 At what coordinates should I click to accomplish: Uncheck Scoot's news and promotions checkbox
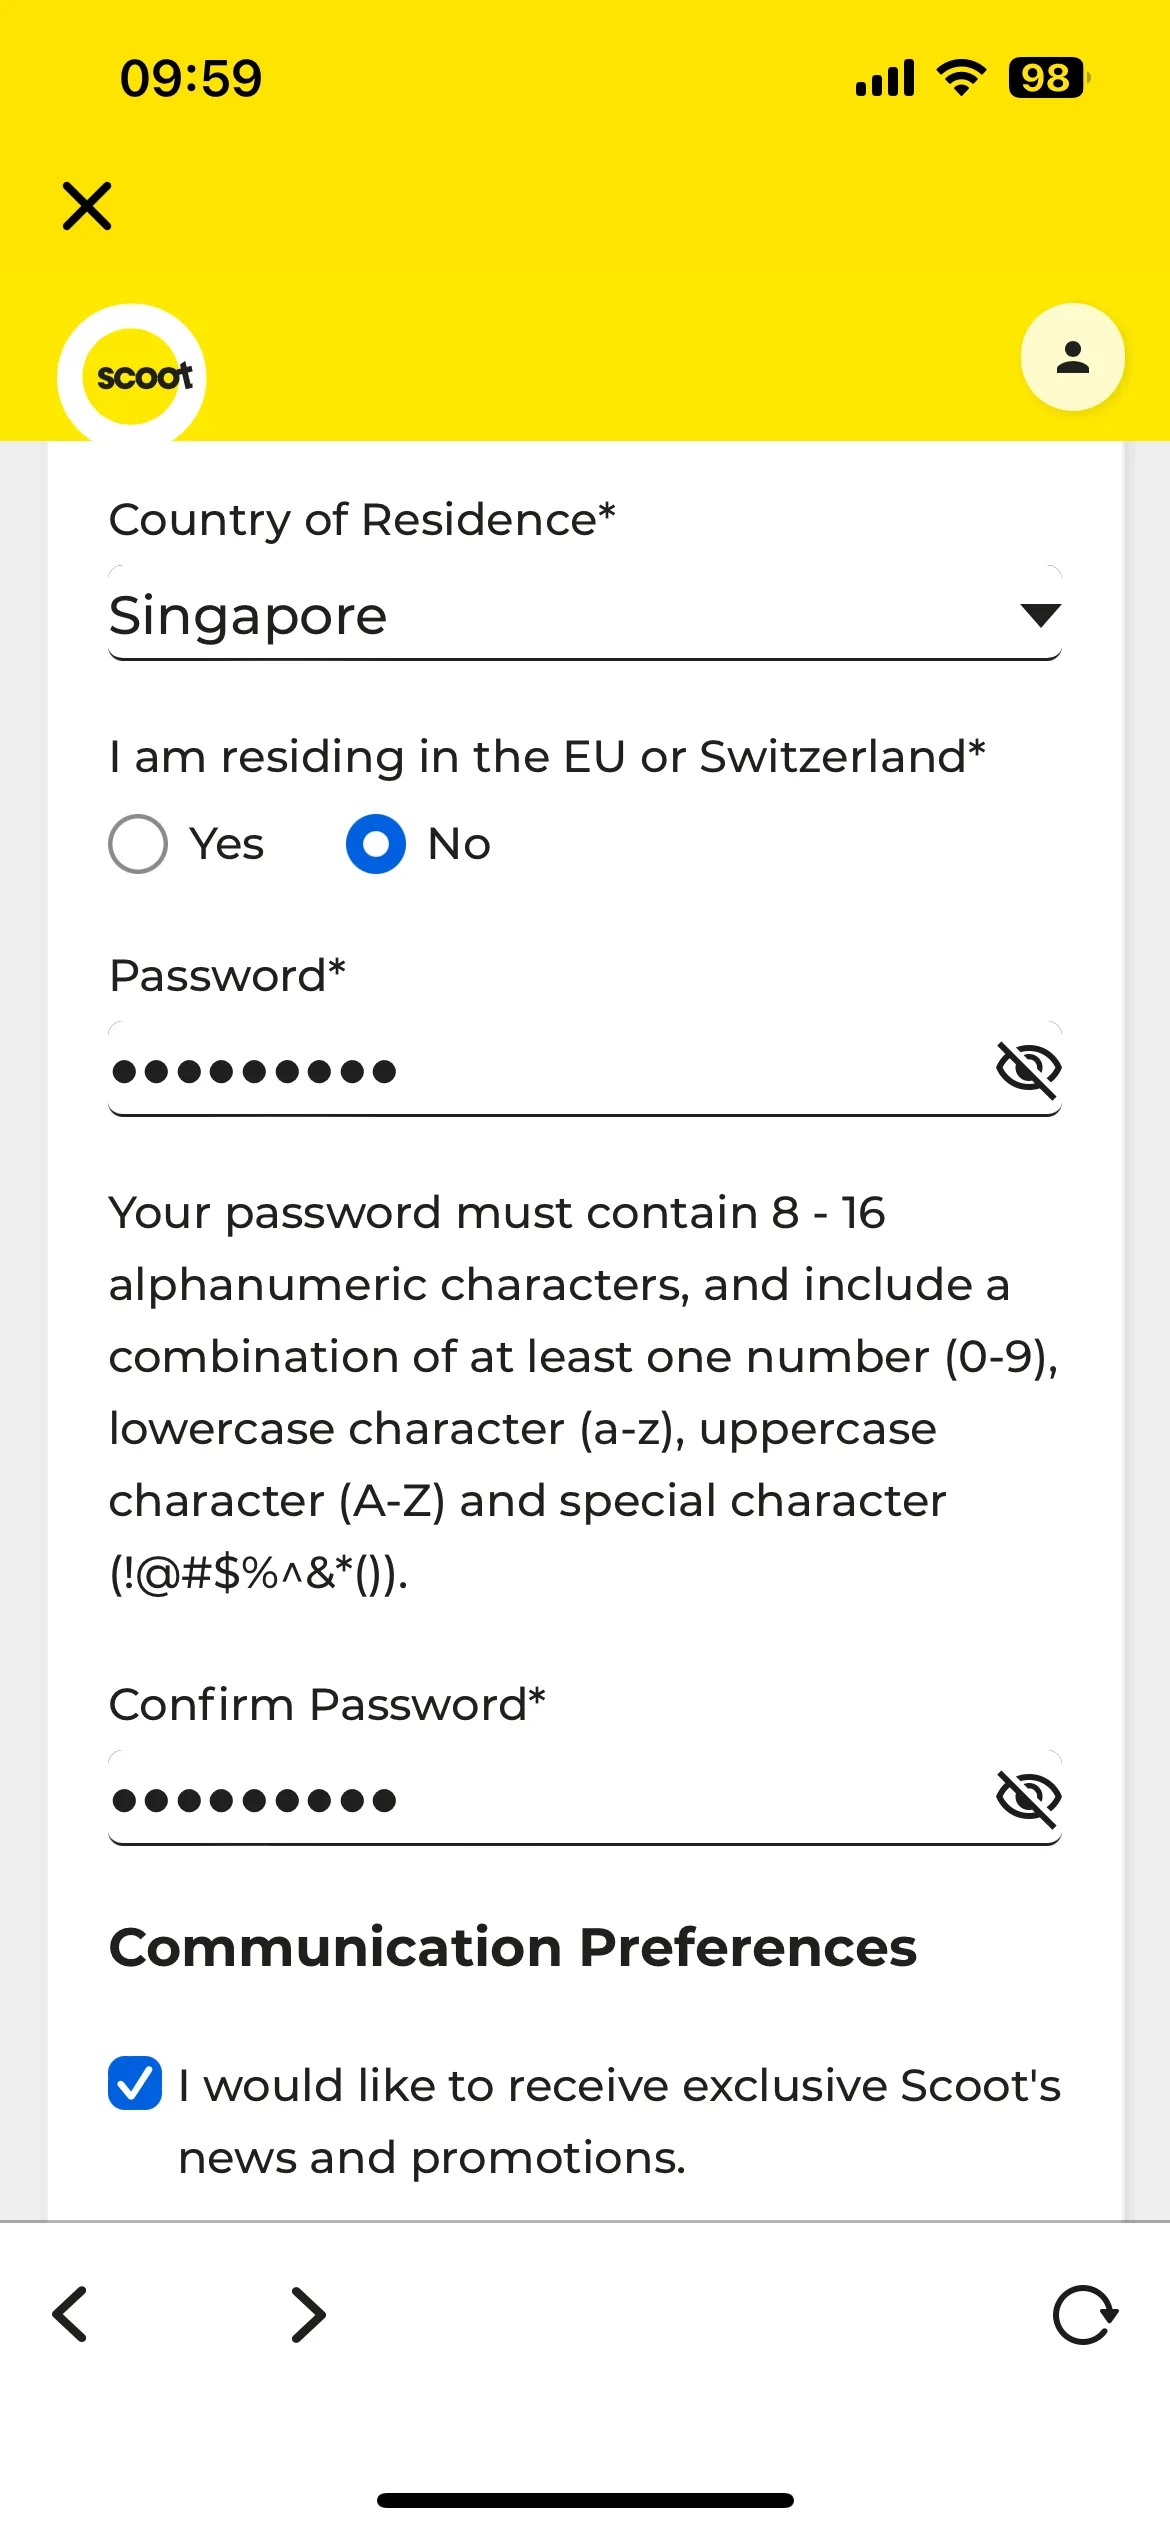coord(135,2083)
